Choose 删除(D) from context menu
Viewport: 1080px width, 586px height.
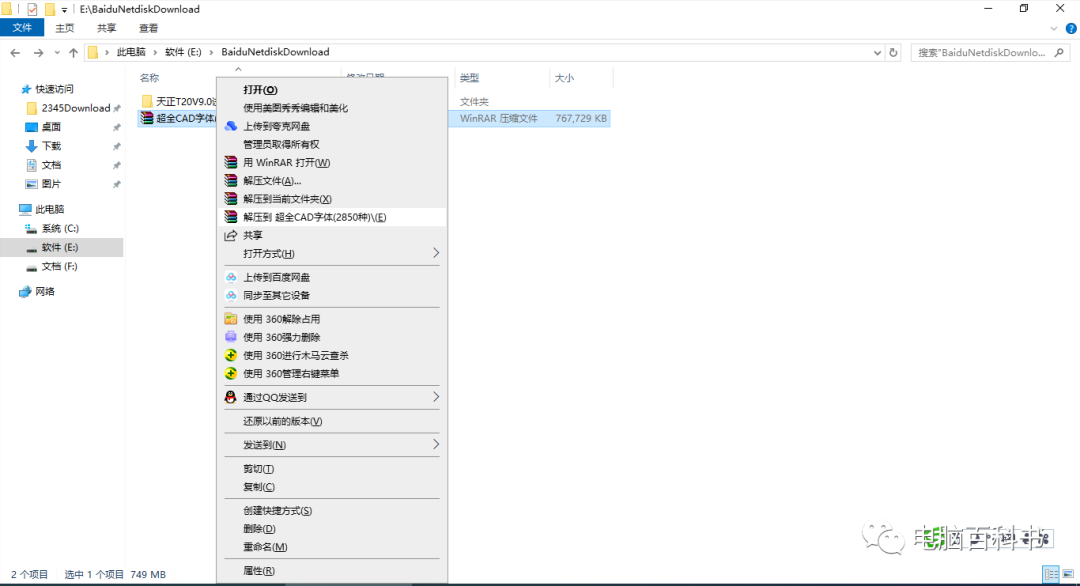point(332,529)
